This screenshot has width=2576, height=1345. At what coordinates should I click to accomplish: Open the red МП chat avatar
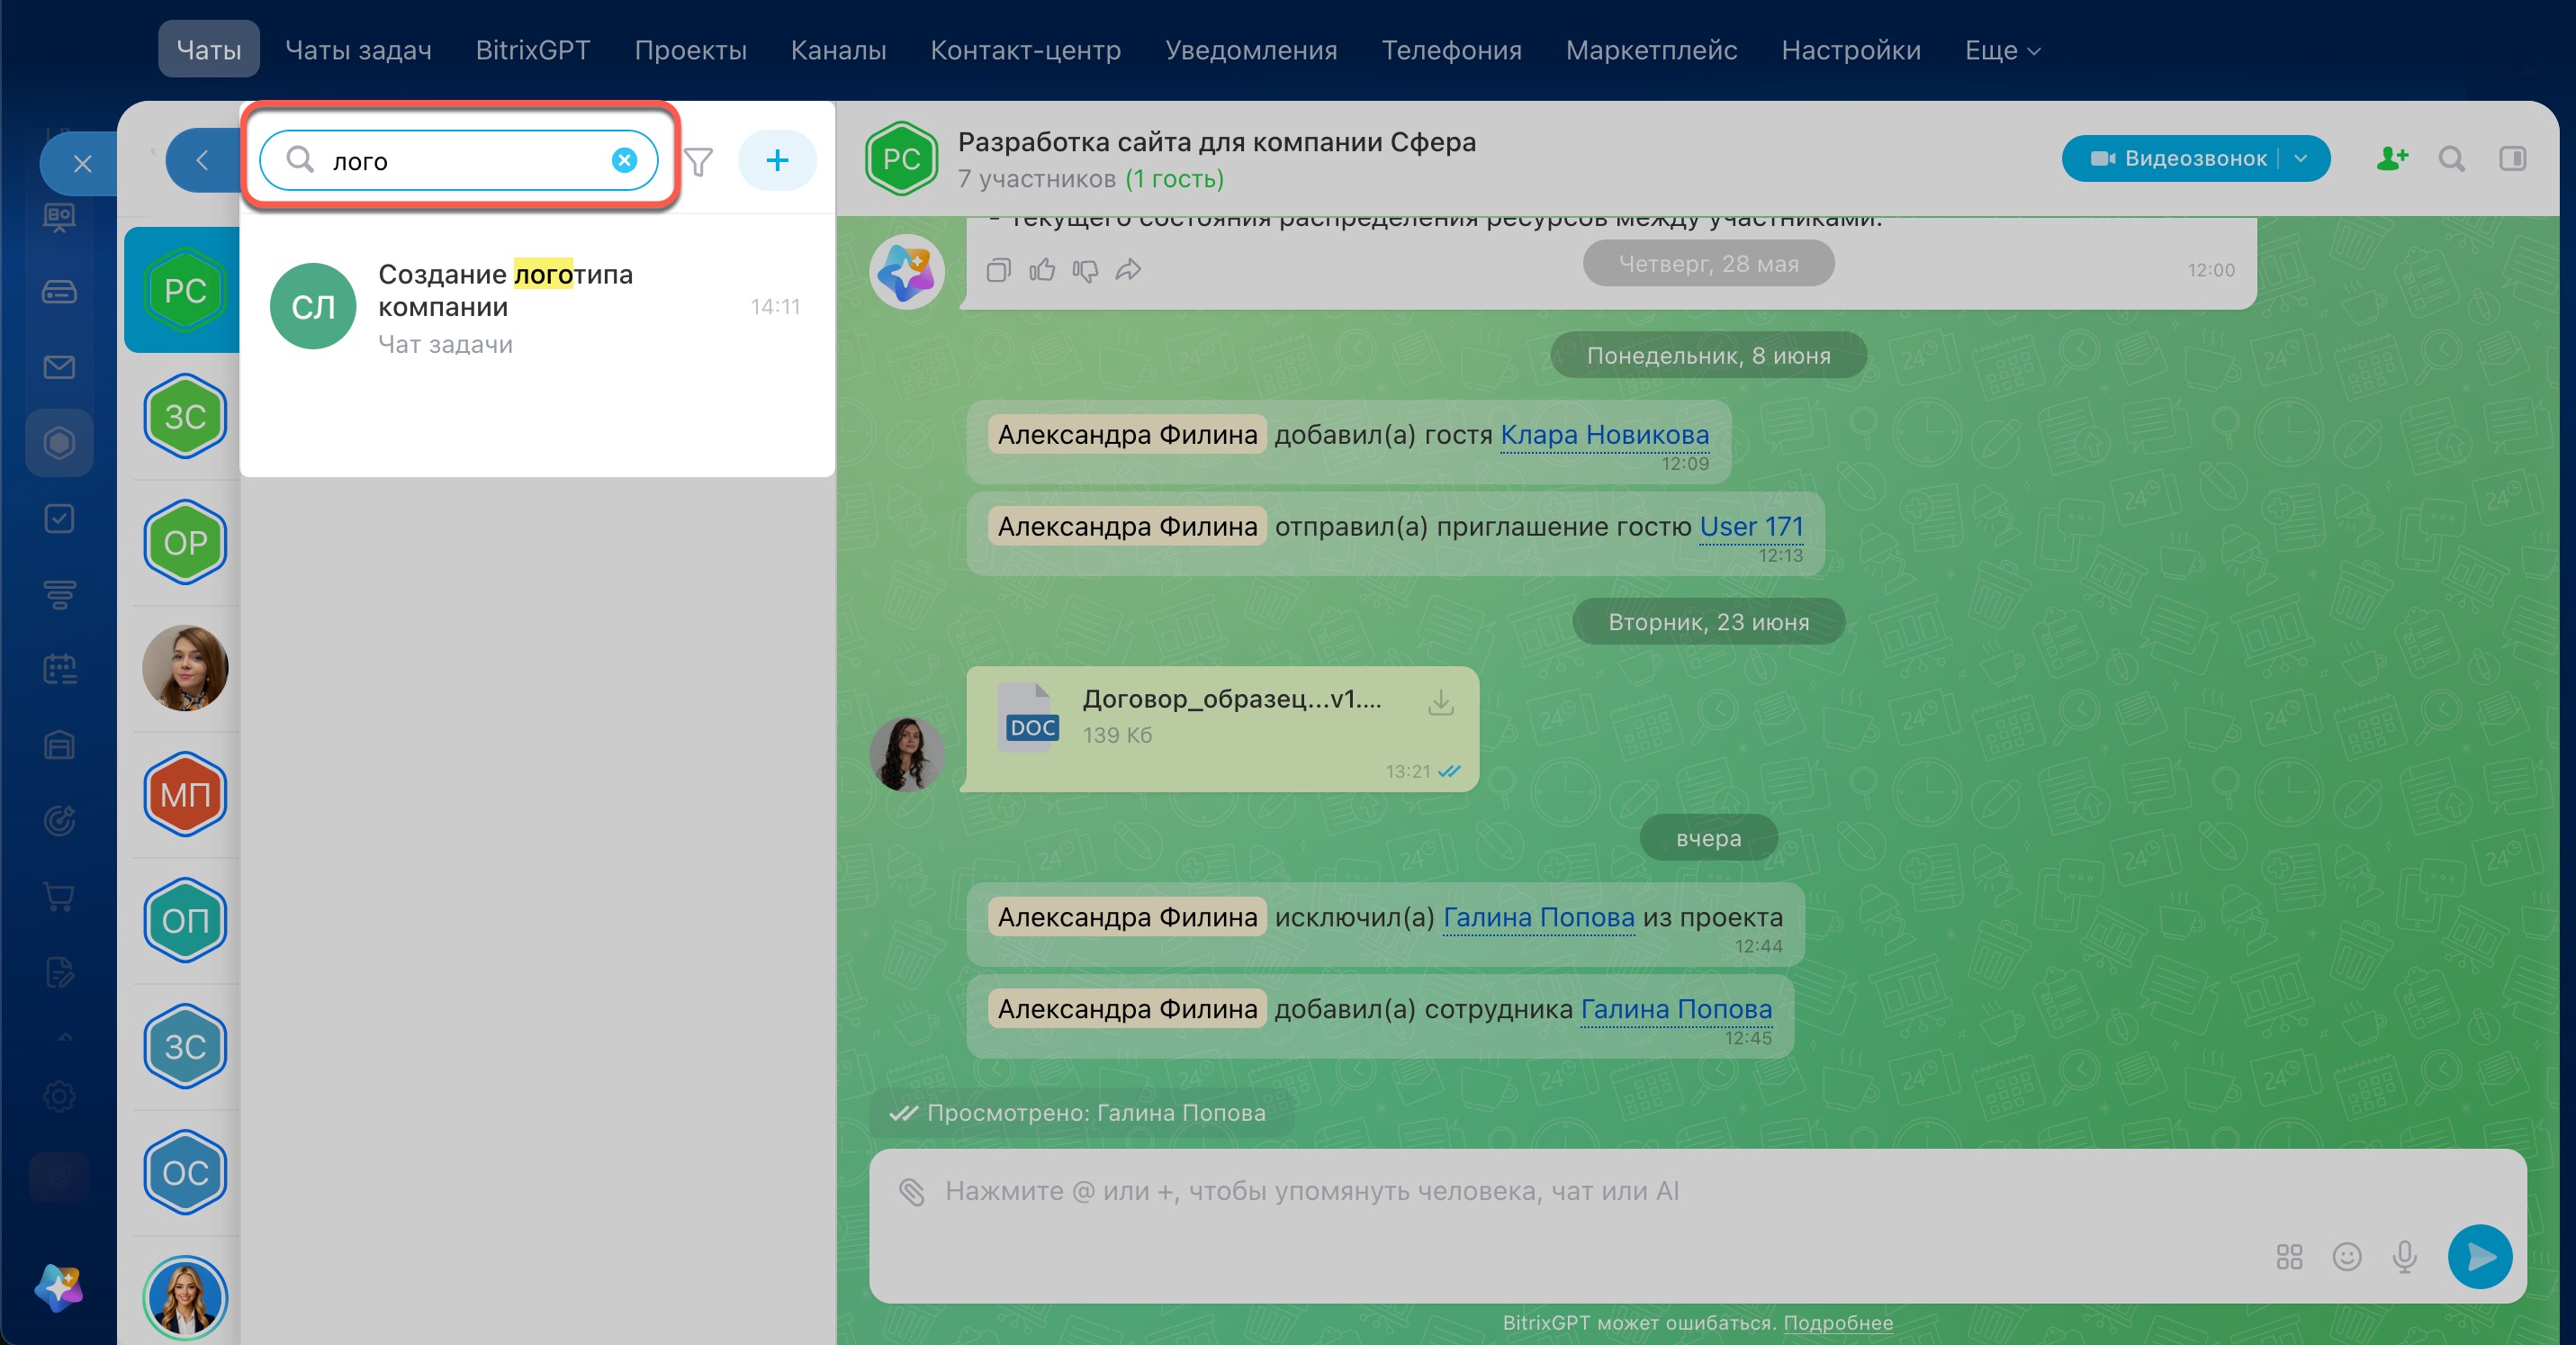point(185,794)
